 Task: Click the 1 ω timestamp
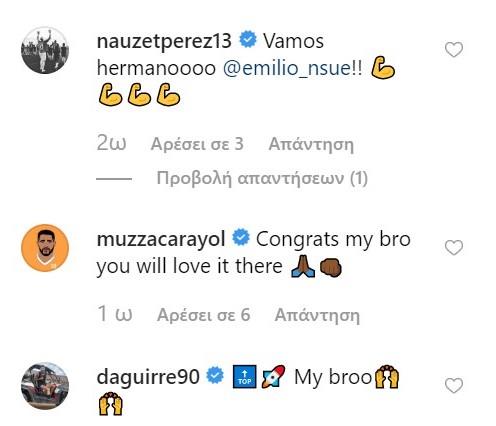[115, 314]
